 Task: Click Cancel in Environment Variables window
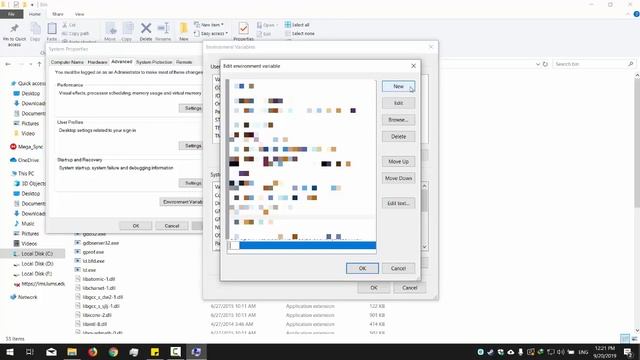(409, 288)
